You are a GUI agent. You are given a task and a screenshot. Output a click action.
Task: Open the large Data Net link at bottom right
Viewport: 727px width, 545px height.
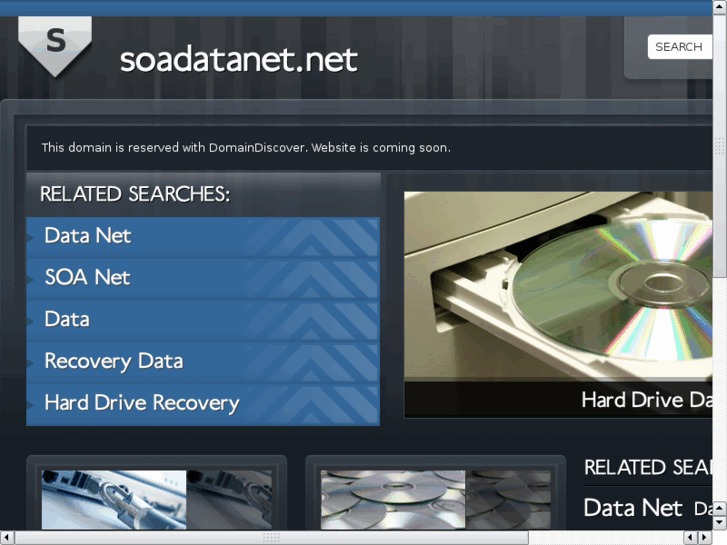click(x=633, y=507)
